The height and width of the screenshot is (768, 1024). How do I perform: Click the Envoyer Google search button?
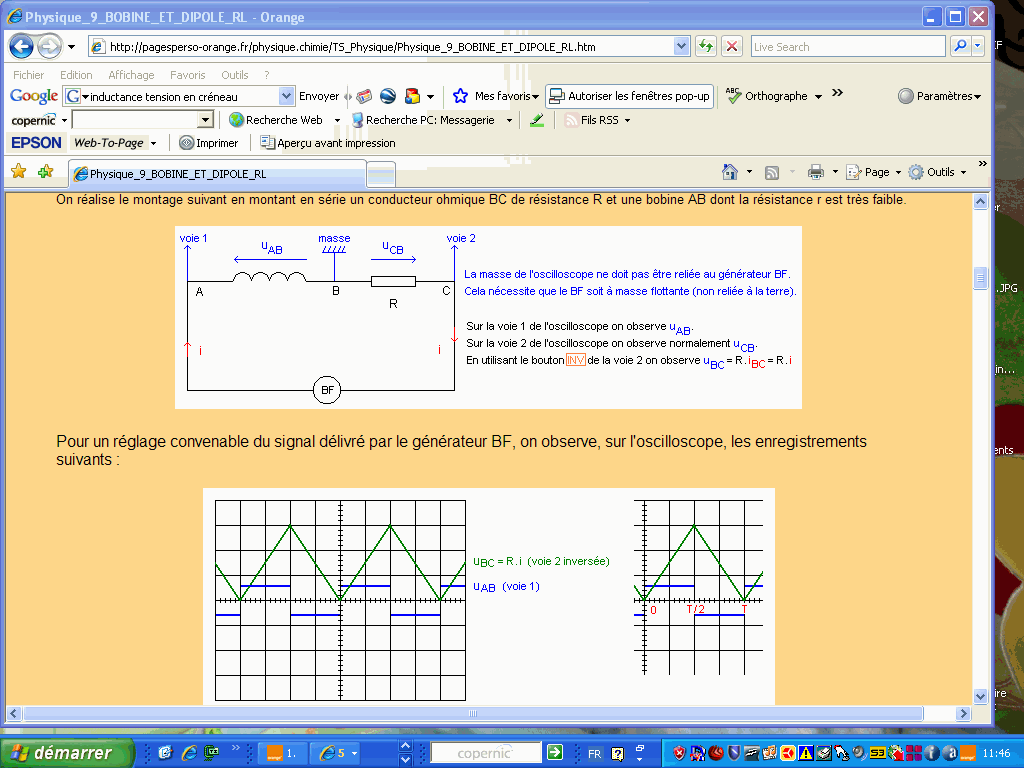[x=319, y=96]
